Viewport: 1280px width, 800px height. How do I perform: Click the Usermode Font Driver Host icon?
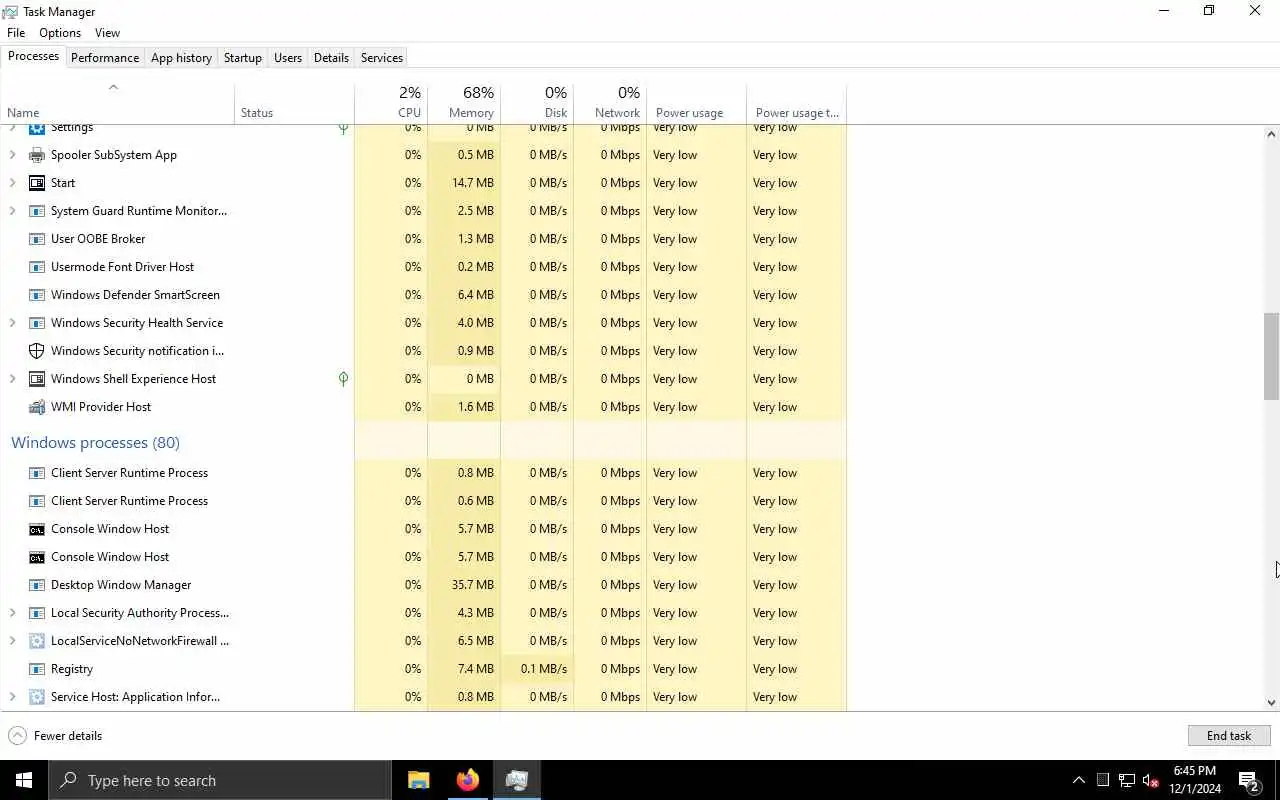tap(37, 267)
